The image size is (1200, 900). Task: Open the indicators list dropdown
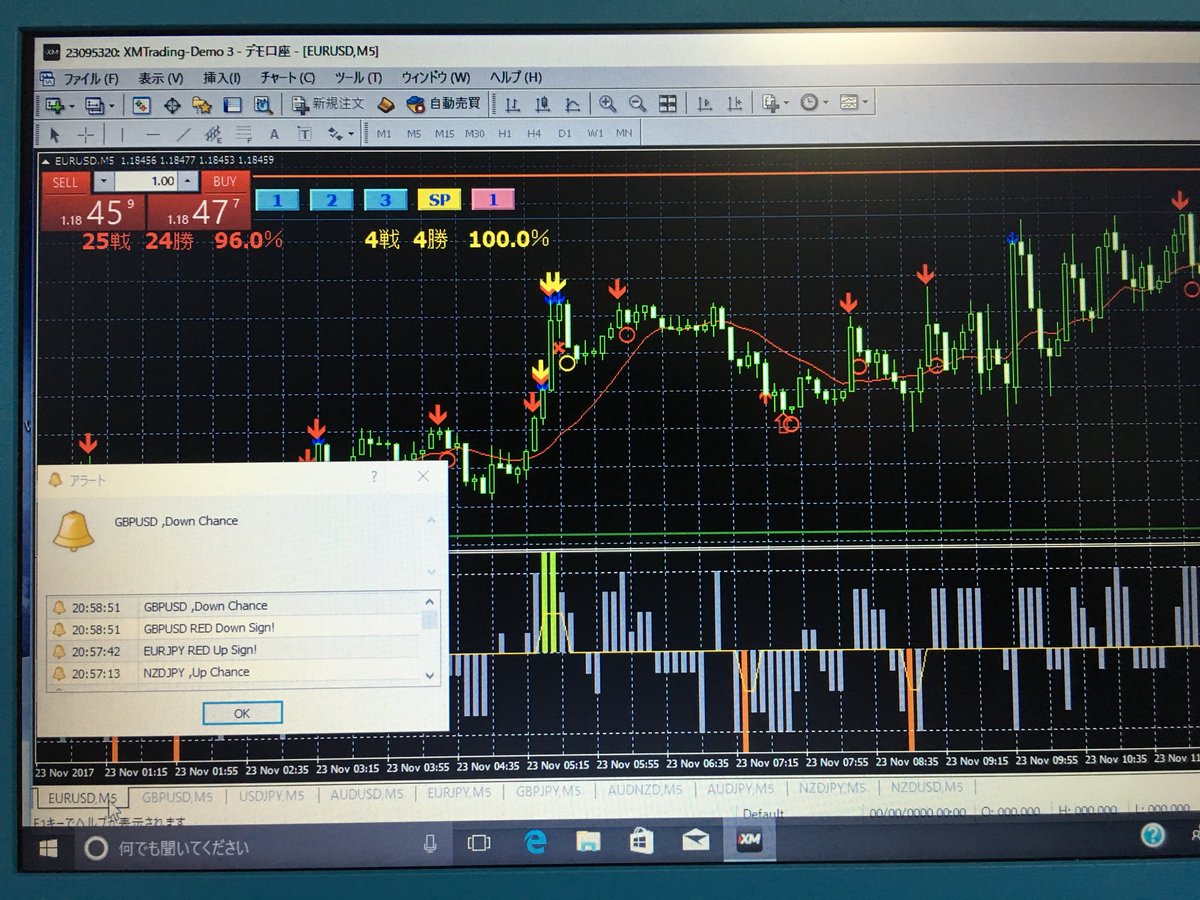point(774,103)
